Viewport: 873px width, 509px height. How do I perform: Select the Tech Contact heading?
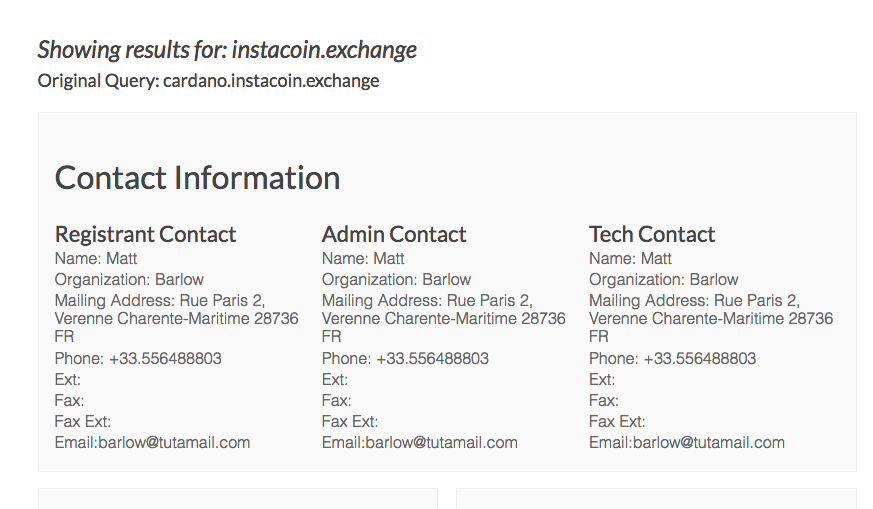click(x=652, y=234)
